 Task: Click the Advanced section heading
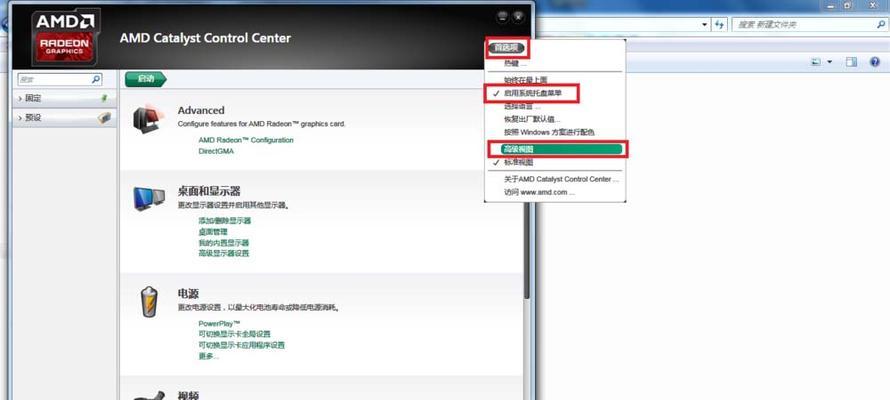click(201, 111)
